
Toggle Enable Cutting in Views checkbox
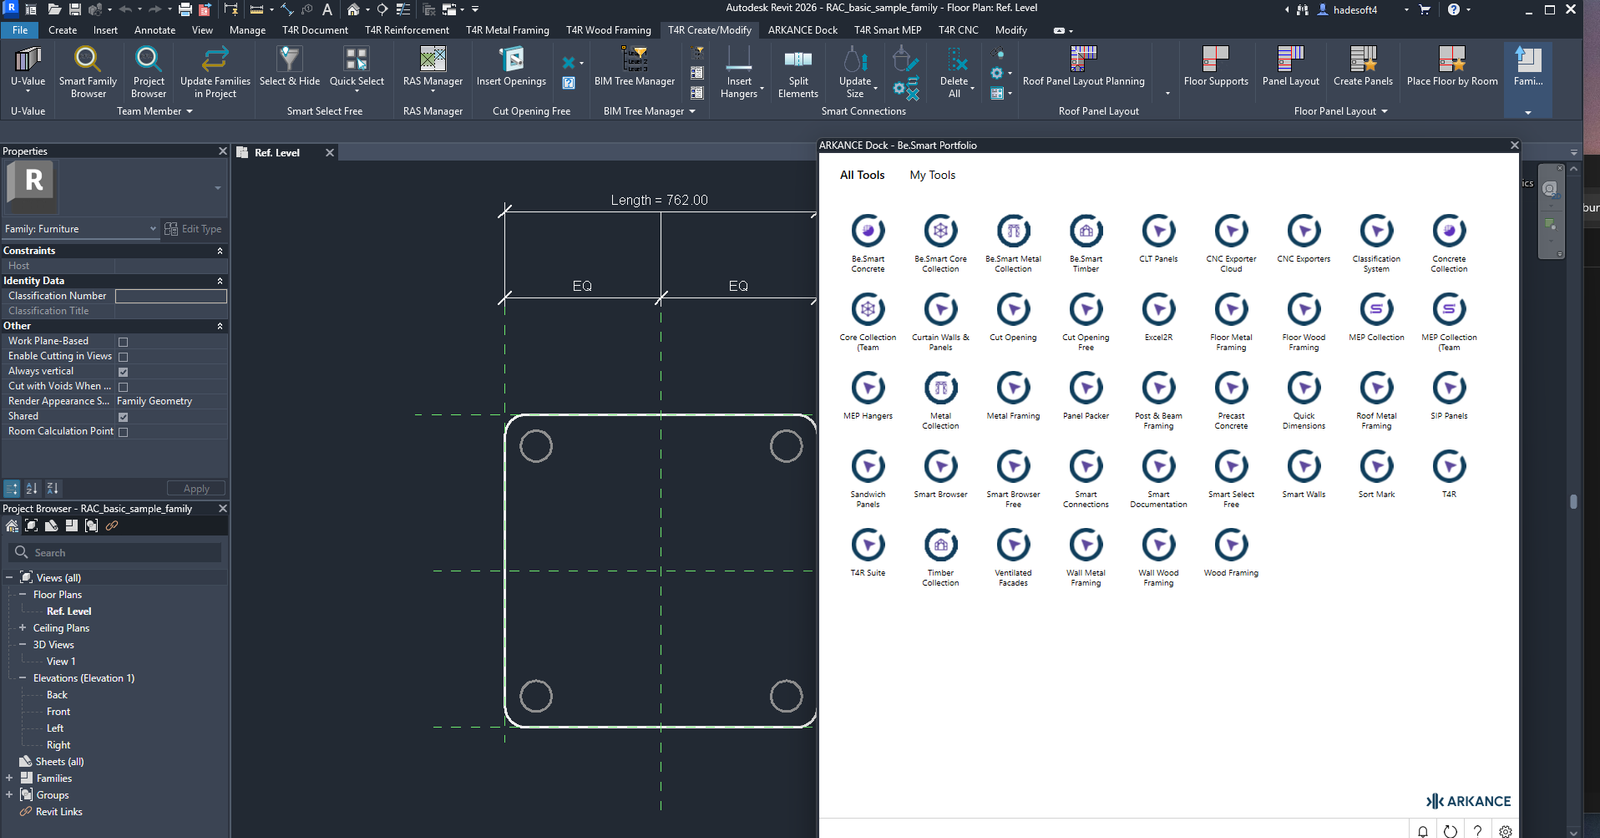pyautogui.click(x=123, y=357)
